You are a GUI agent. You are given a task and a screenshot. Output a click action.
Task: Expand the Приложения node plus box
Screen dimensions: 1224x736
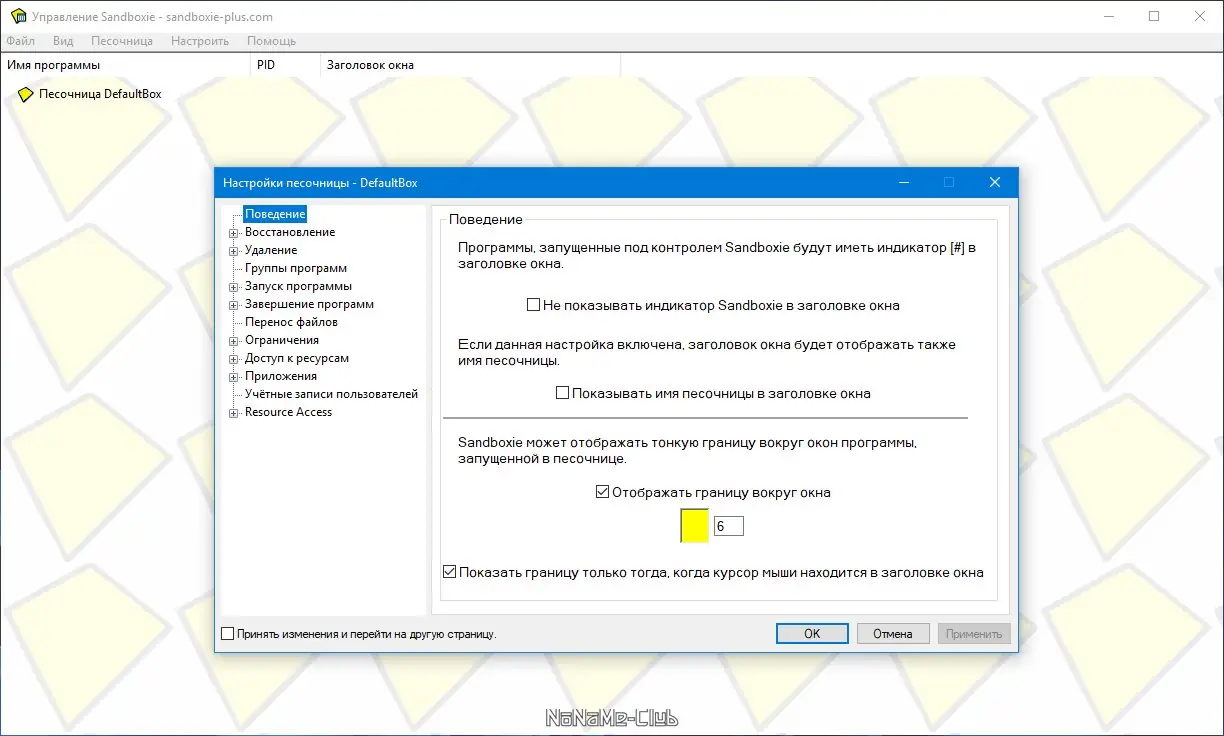[233, 377]
